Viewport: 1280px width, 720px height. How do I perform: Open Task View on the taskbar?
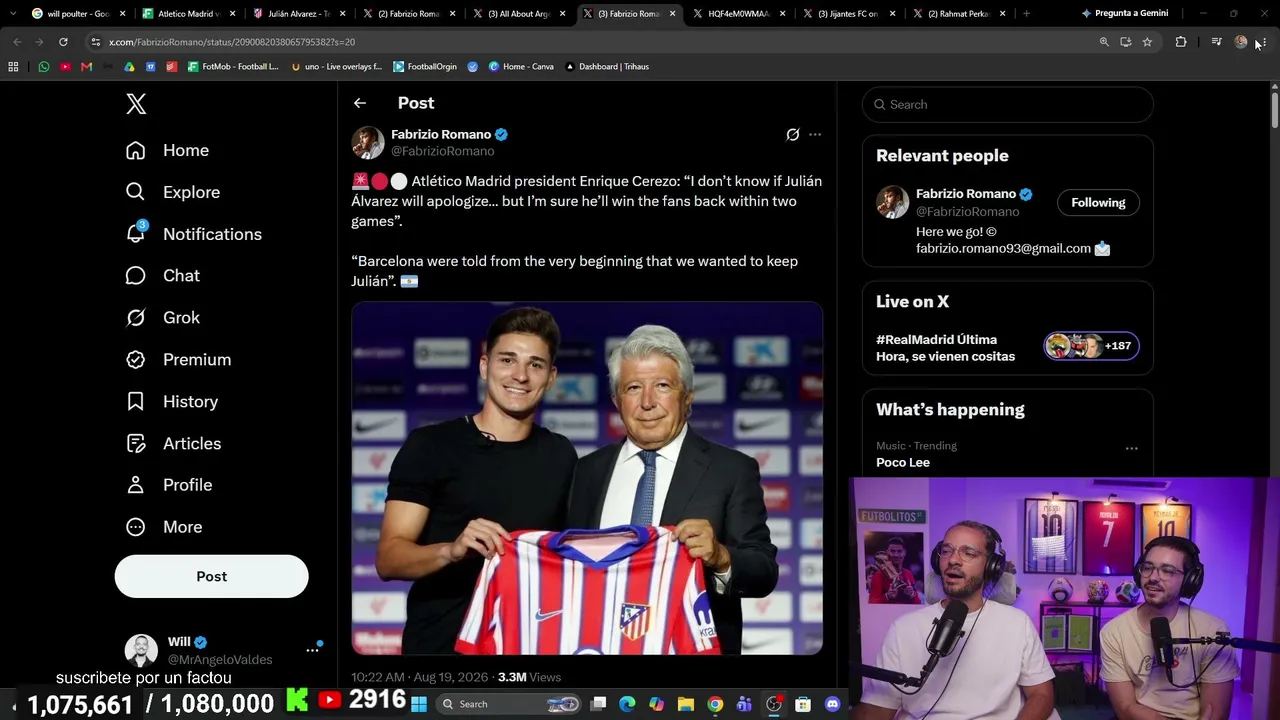point(598,704)
